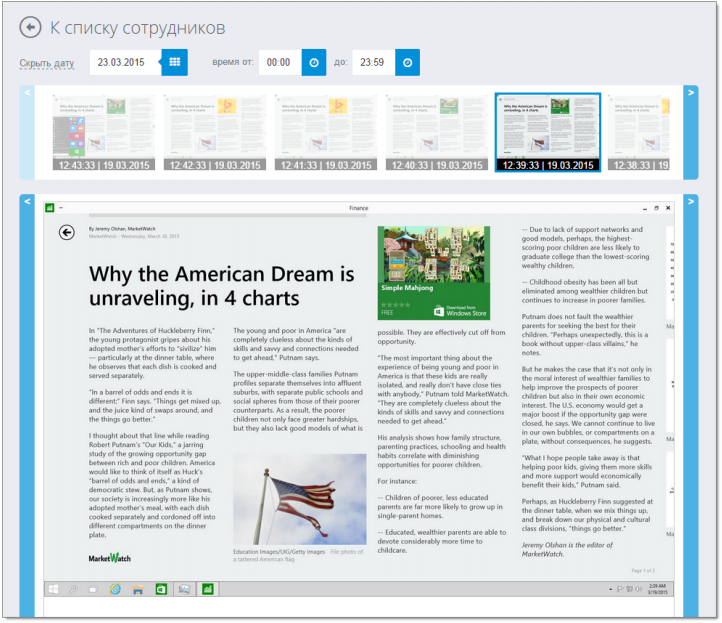Viewport: 722px width, 623px height.
Task: Click the Start button in previewed taskbar
Action: [53, 589]
